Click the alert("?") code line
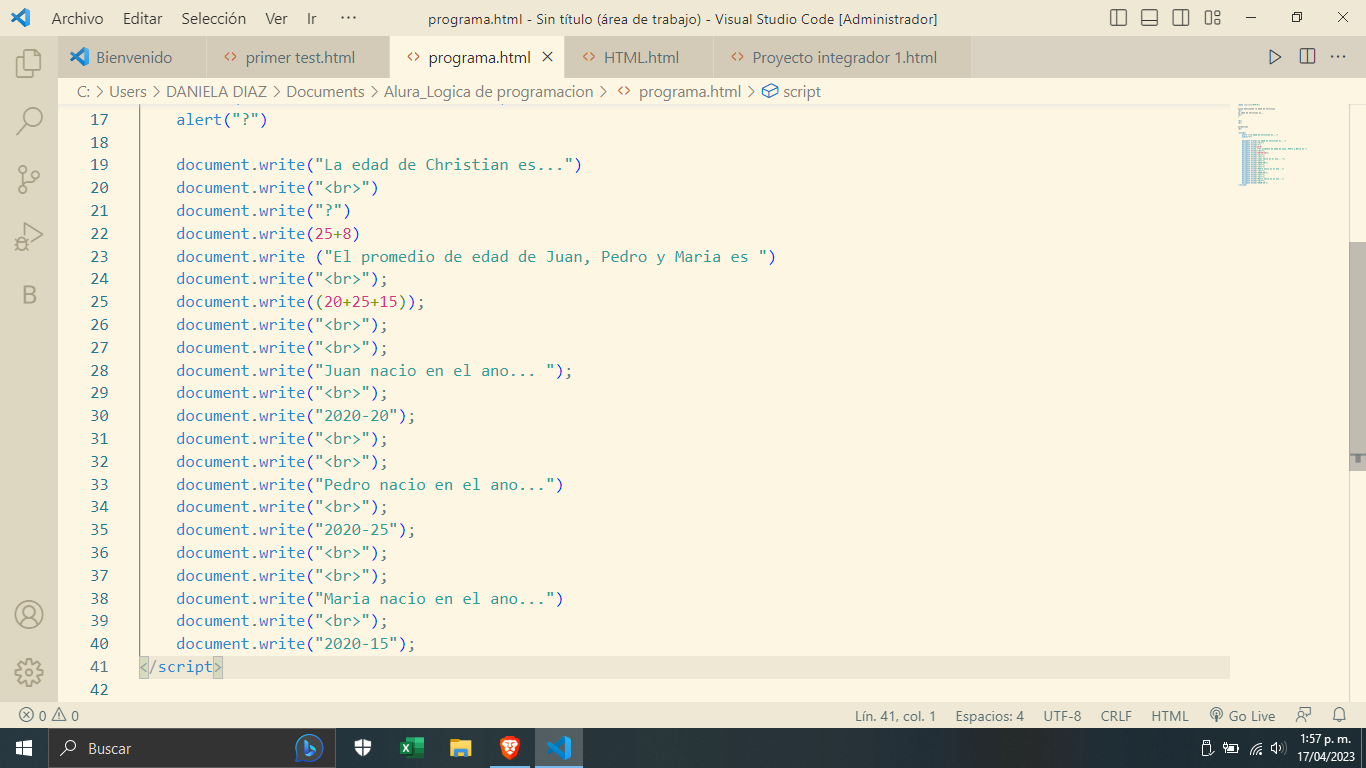Screen dimensions: 1366x768 (222, 120)
